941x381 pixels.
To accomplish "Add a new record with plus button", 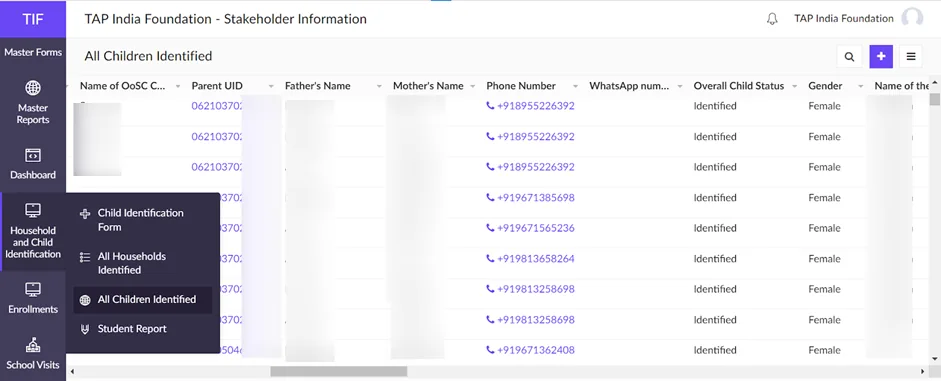I will pyautogui.click(x=881, y=56).
